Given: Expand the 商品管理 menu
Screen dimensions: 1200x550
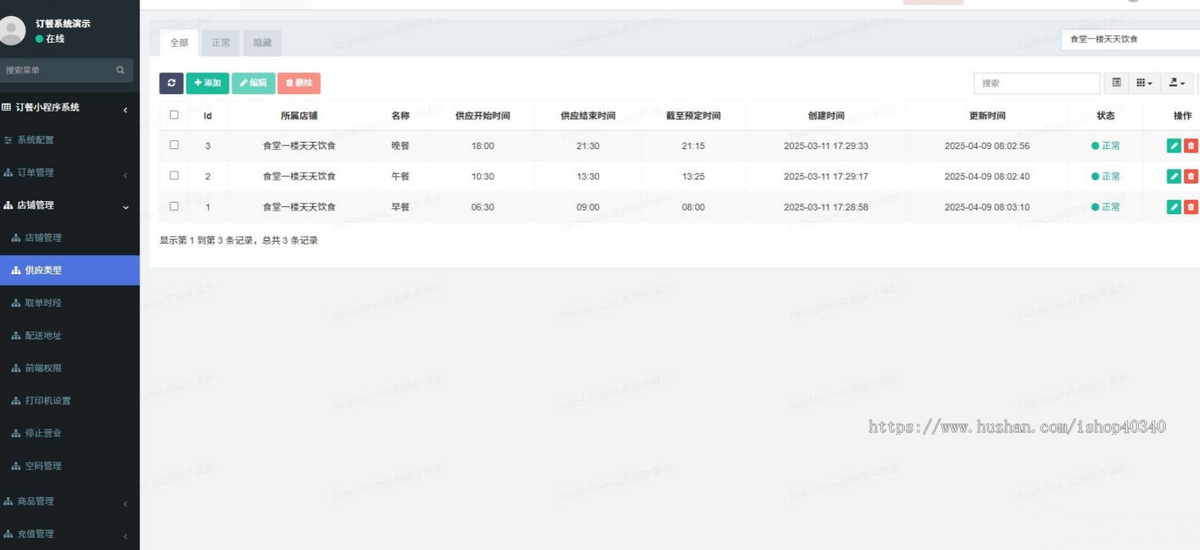Looking at the screenshot, I should point(70,501).
